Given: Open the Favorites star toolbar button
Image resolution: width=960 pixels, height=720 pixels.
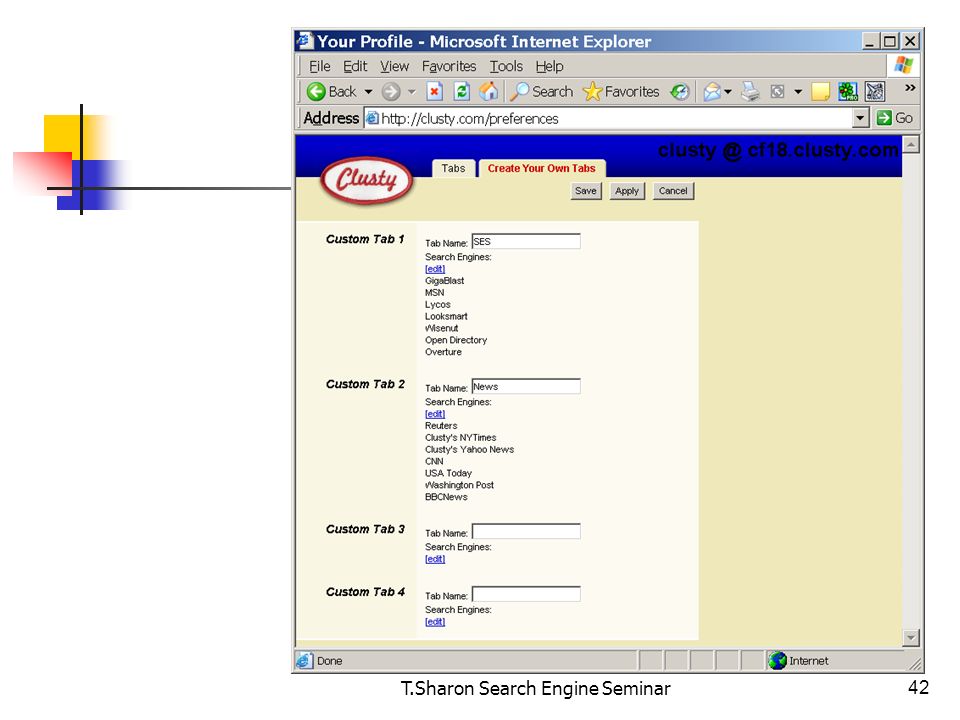Looking at the screenshot, I should pyautogui.click(x=621, y=92).
